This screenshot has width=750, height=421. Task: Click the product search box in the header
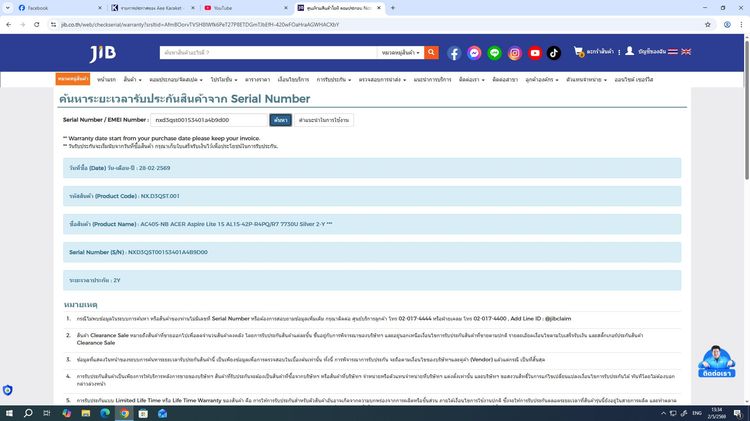(x=268, y=53)
